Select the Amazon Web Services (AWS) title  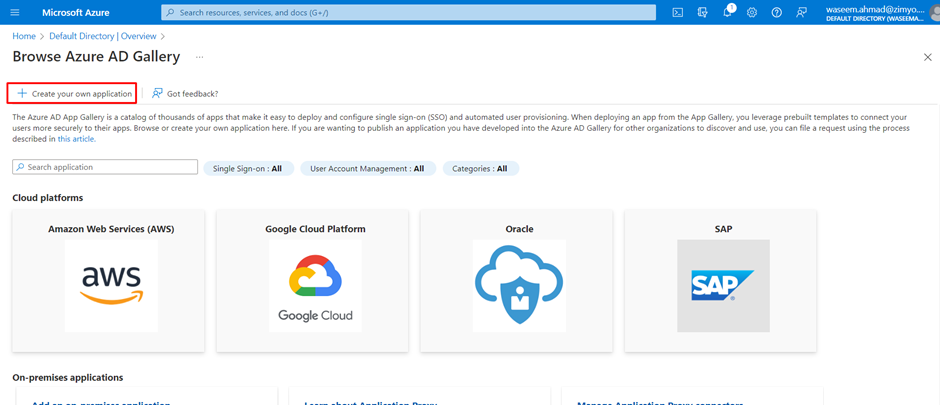pyautogui.click(x=112, y=229)
